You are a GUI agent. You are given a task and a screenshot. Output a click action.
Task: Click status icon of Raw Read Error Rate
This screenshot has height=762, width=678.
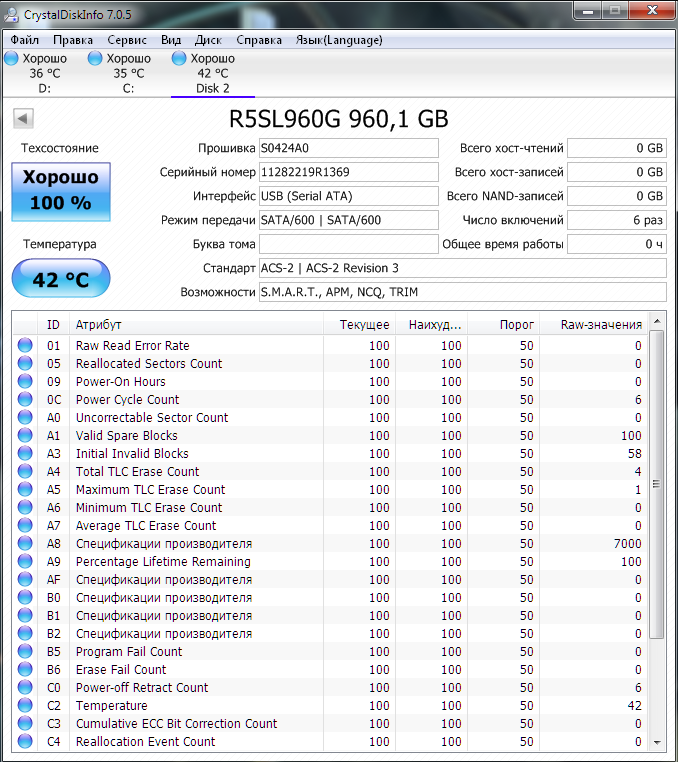coord(25,345)
